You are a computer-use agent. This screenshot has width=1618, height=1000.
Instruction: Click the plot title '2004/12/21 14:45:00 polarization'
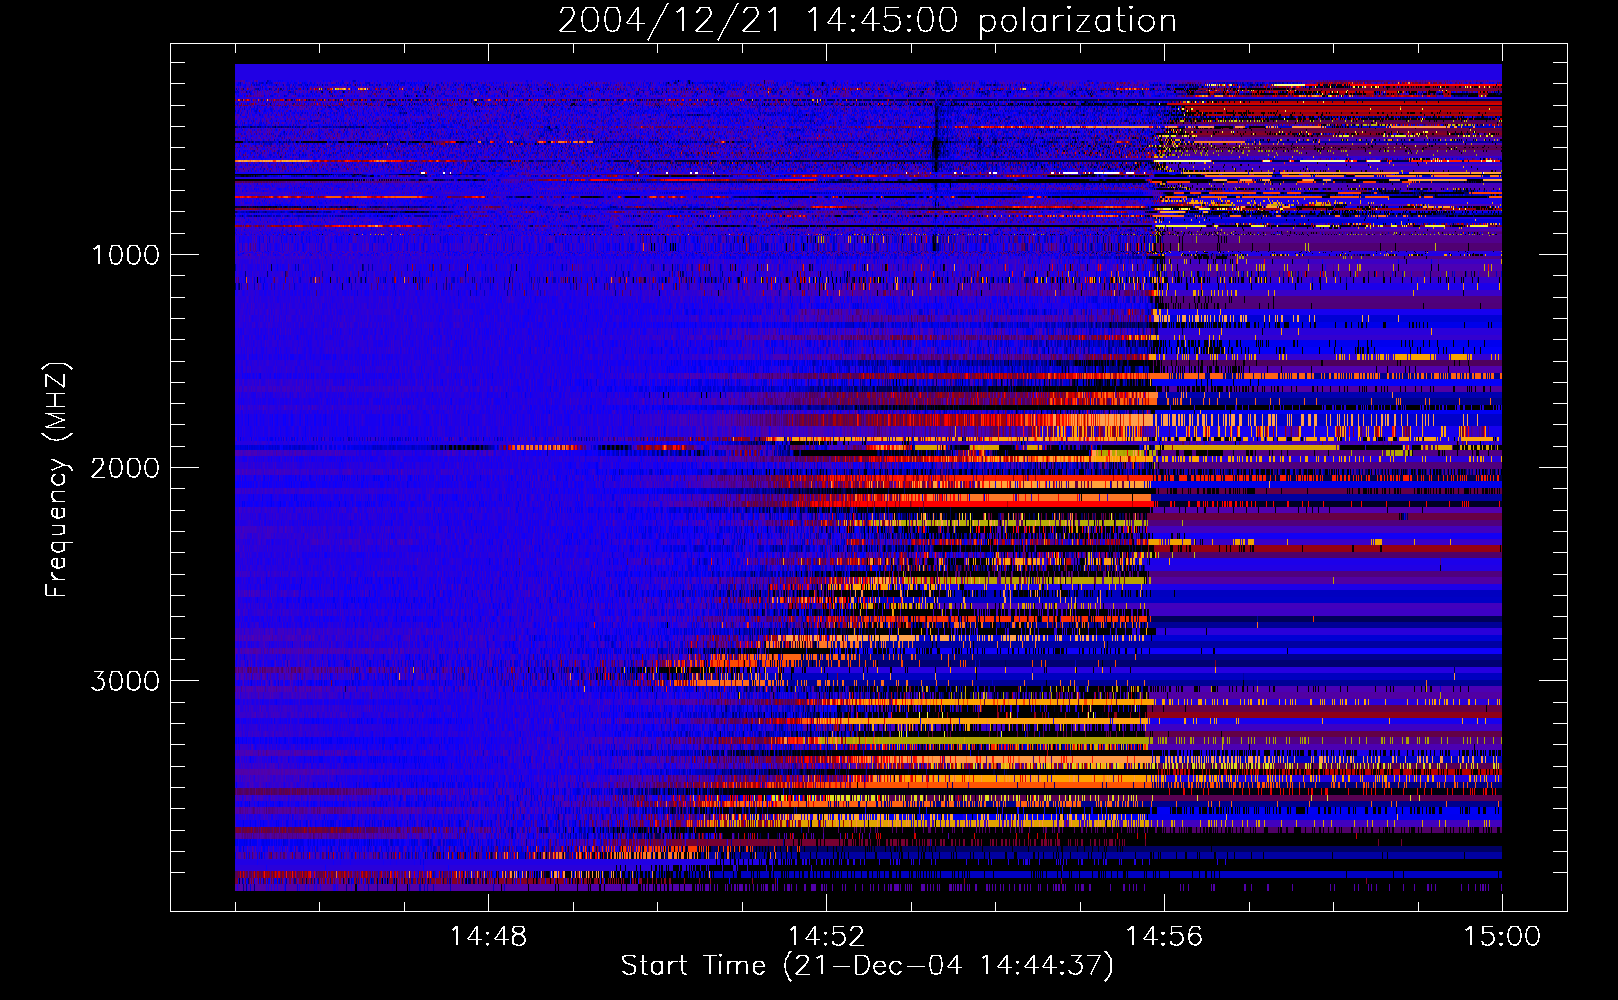pyautogui.click(x=867, y=21)
